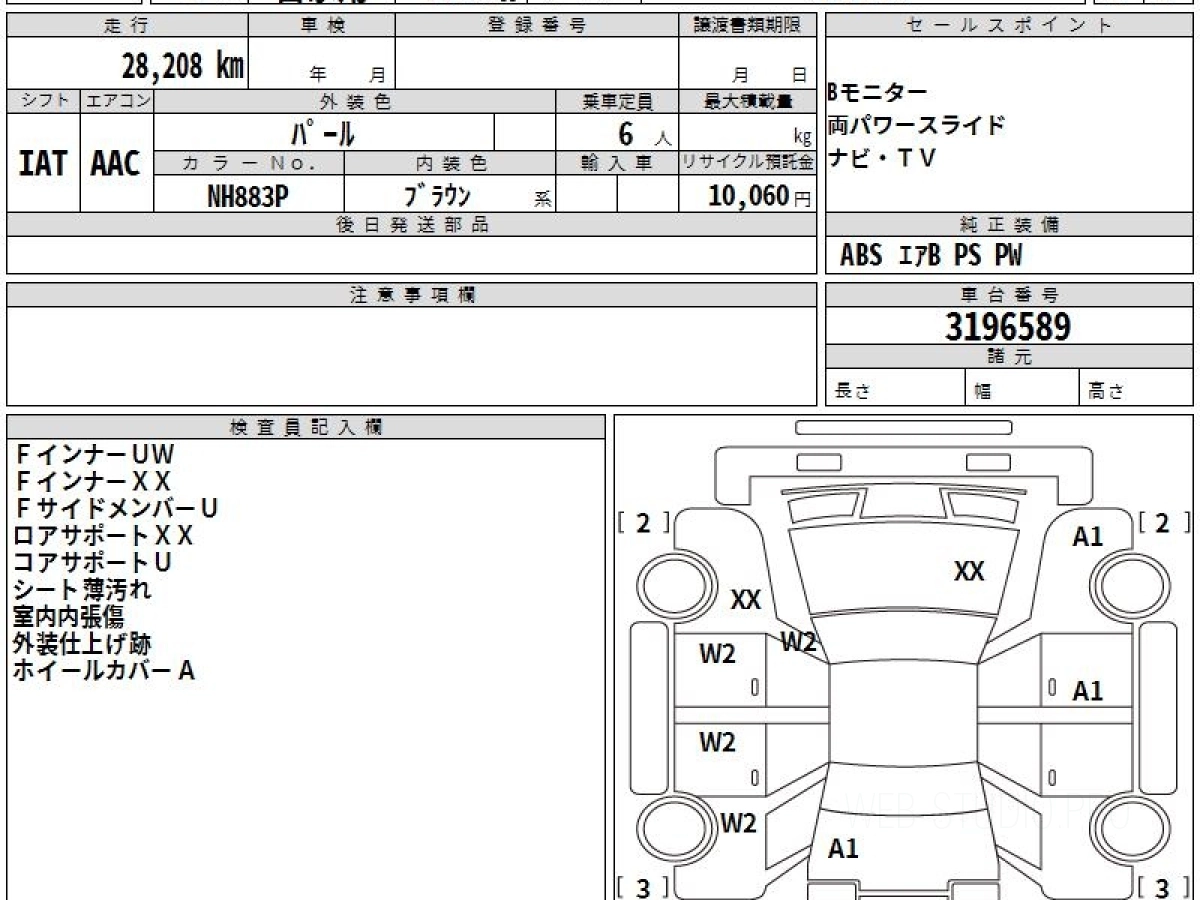Click the 内装色 header
This screenshot has height=900, width=1200.
pyautogui.click(x=450, y=163)
